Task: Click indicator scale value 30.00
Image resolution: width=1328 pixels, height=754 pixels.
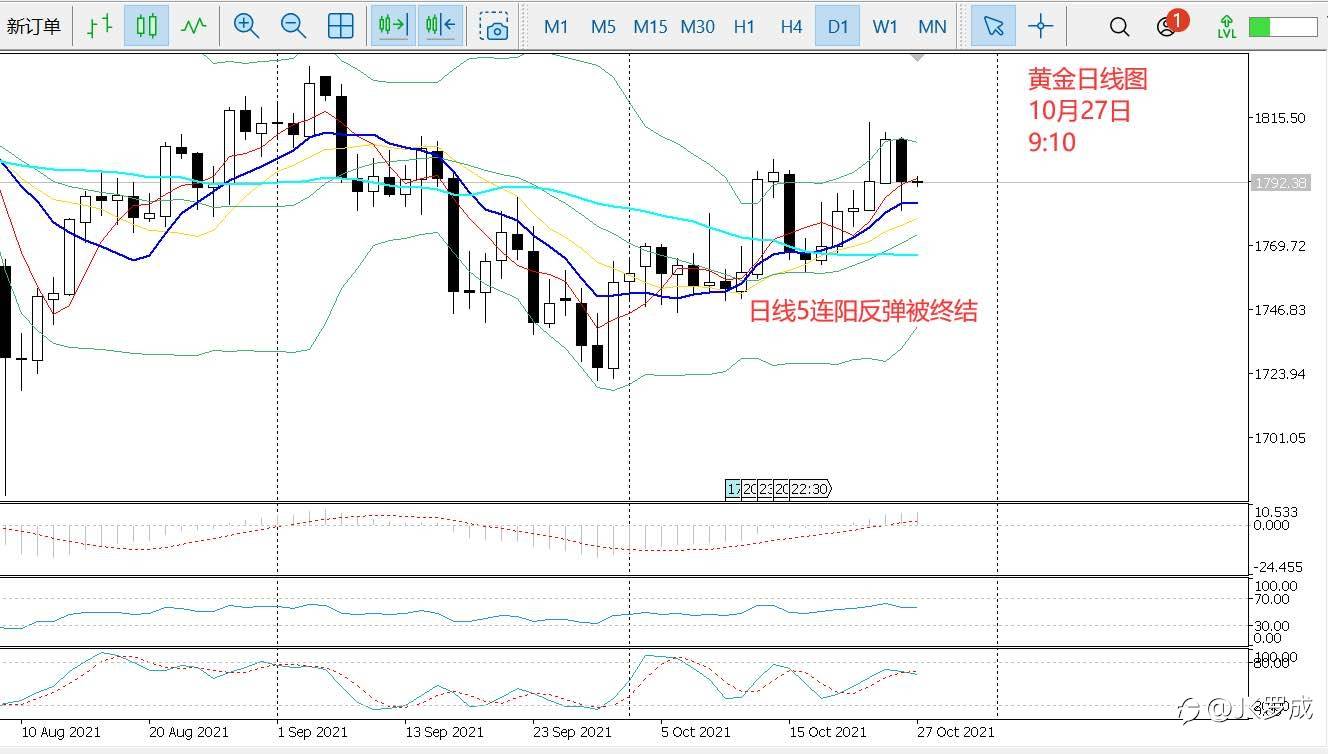Action: pyautogui.click(x=1272, y=626)
